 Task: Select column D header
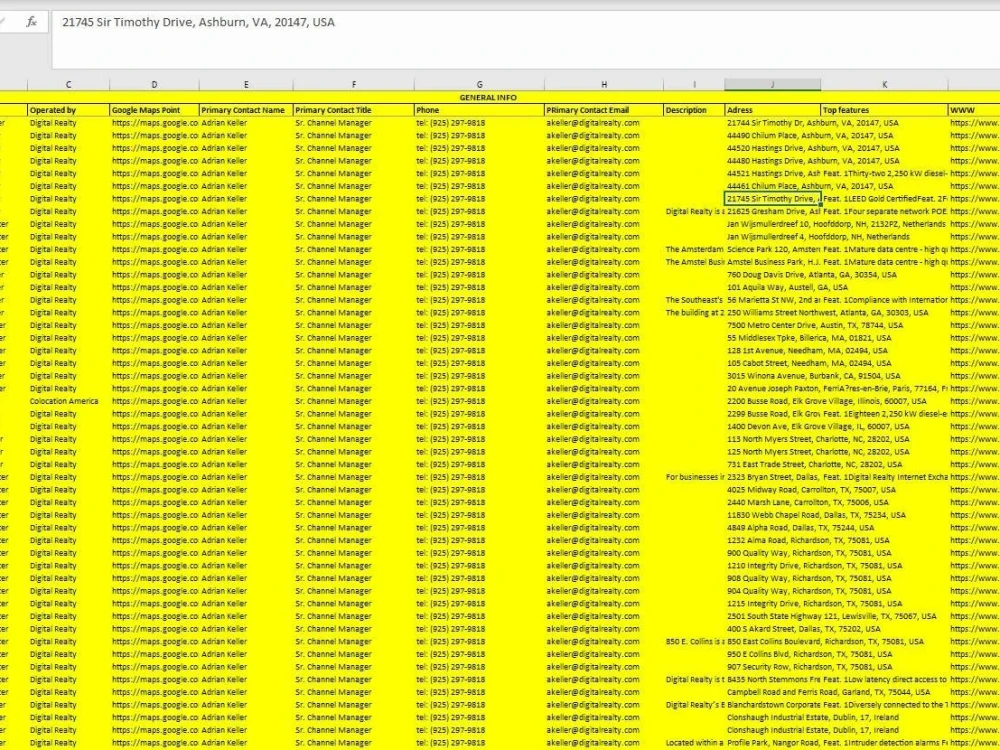coord(154,84)
